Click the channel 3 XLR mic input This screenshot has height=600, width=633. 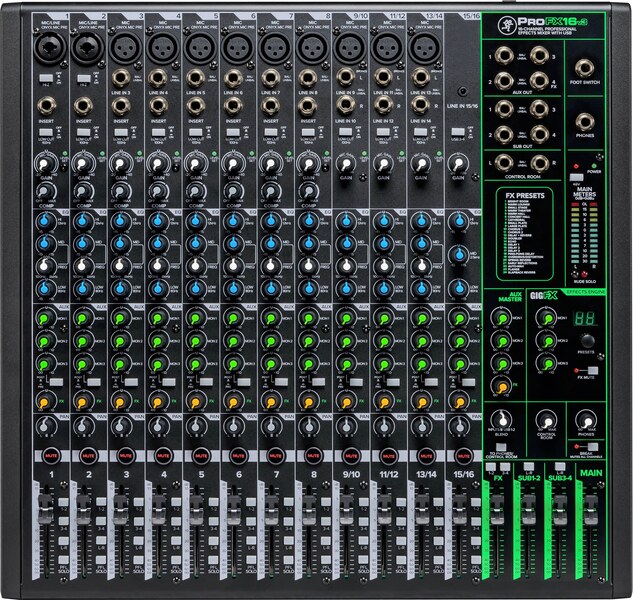[x=125, y=47]
